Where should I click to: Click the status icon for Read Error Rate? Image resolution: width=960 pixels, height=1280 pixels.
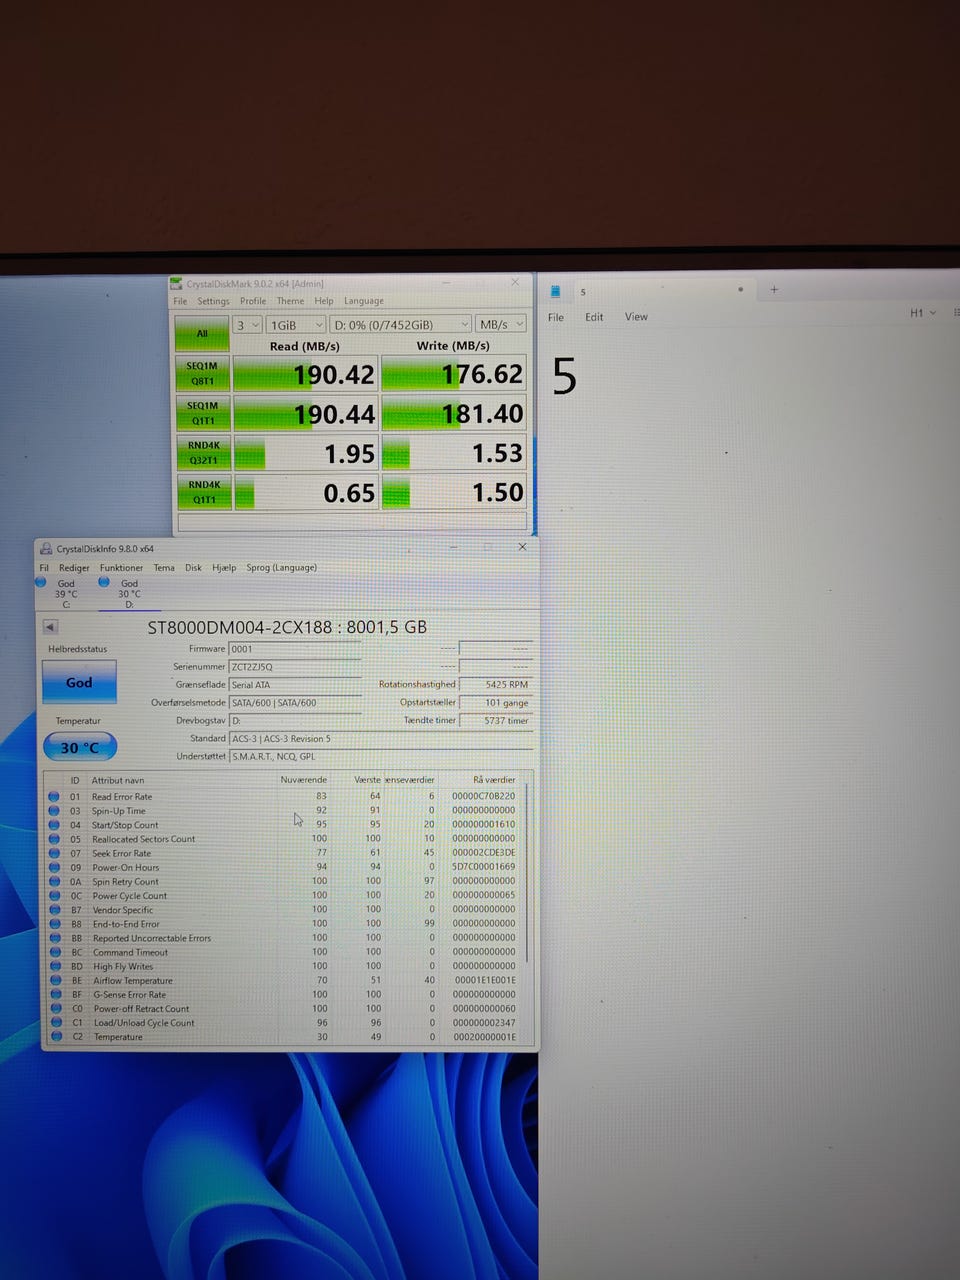pyautogui.click(x=54, y=796)
